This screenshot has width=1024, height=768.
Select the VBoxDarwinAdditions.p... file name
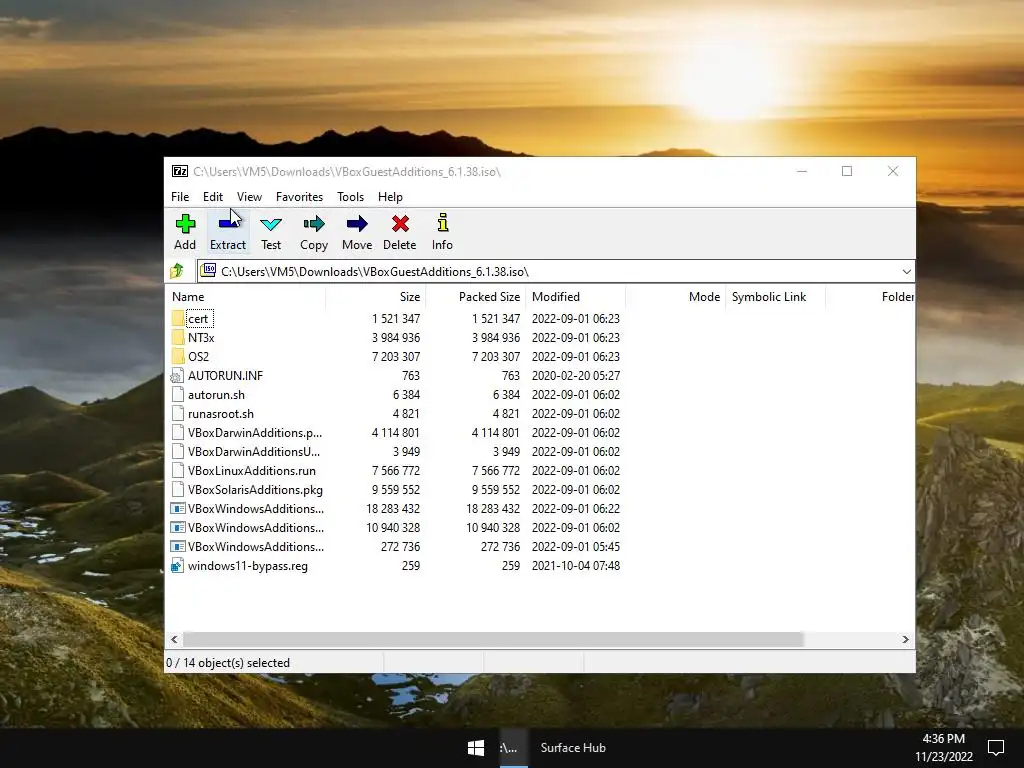tap(255, 432)
